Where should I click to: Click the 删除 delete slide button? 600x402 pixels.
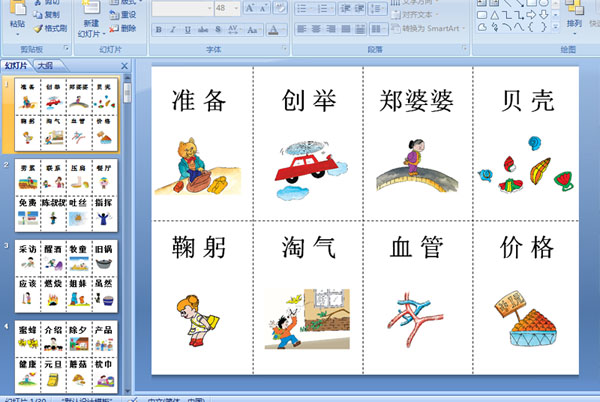(123, 28)
